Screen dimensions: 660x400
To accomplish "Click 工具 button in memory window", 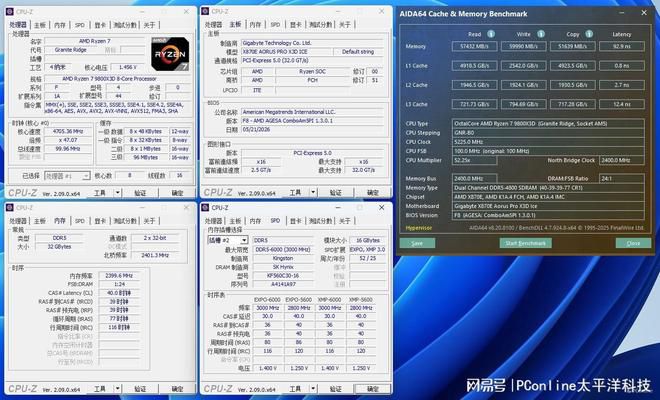I will pyautogui.click(x=100, y=389).
